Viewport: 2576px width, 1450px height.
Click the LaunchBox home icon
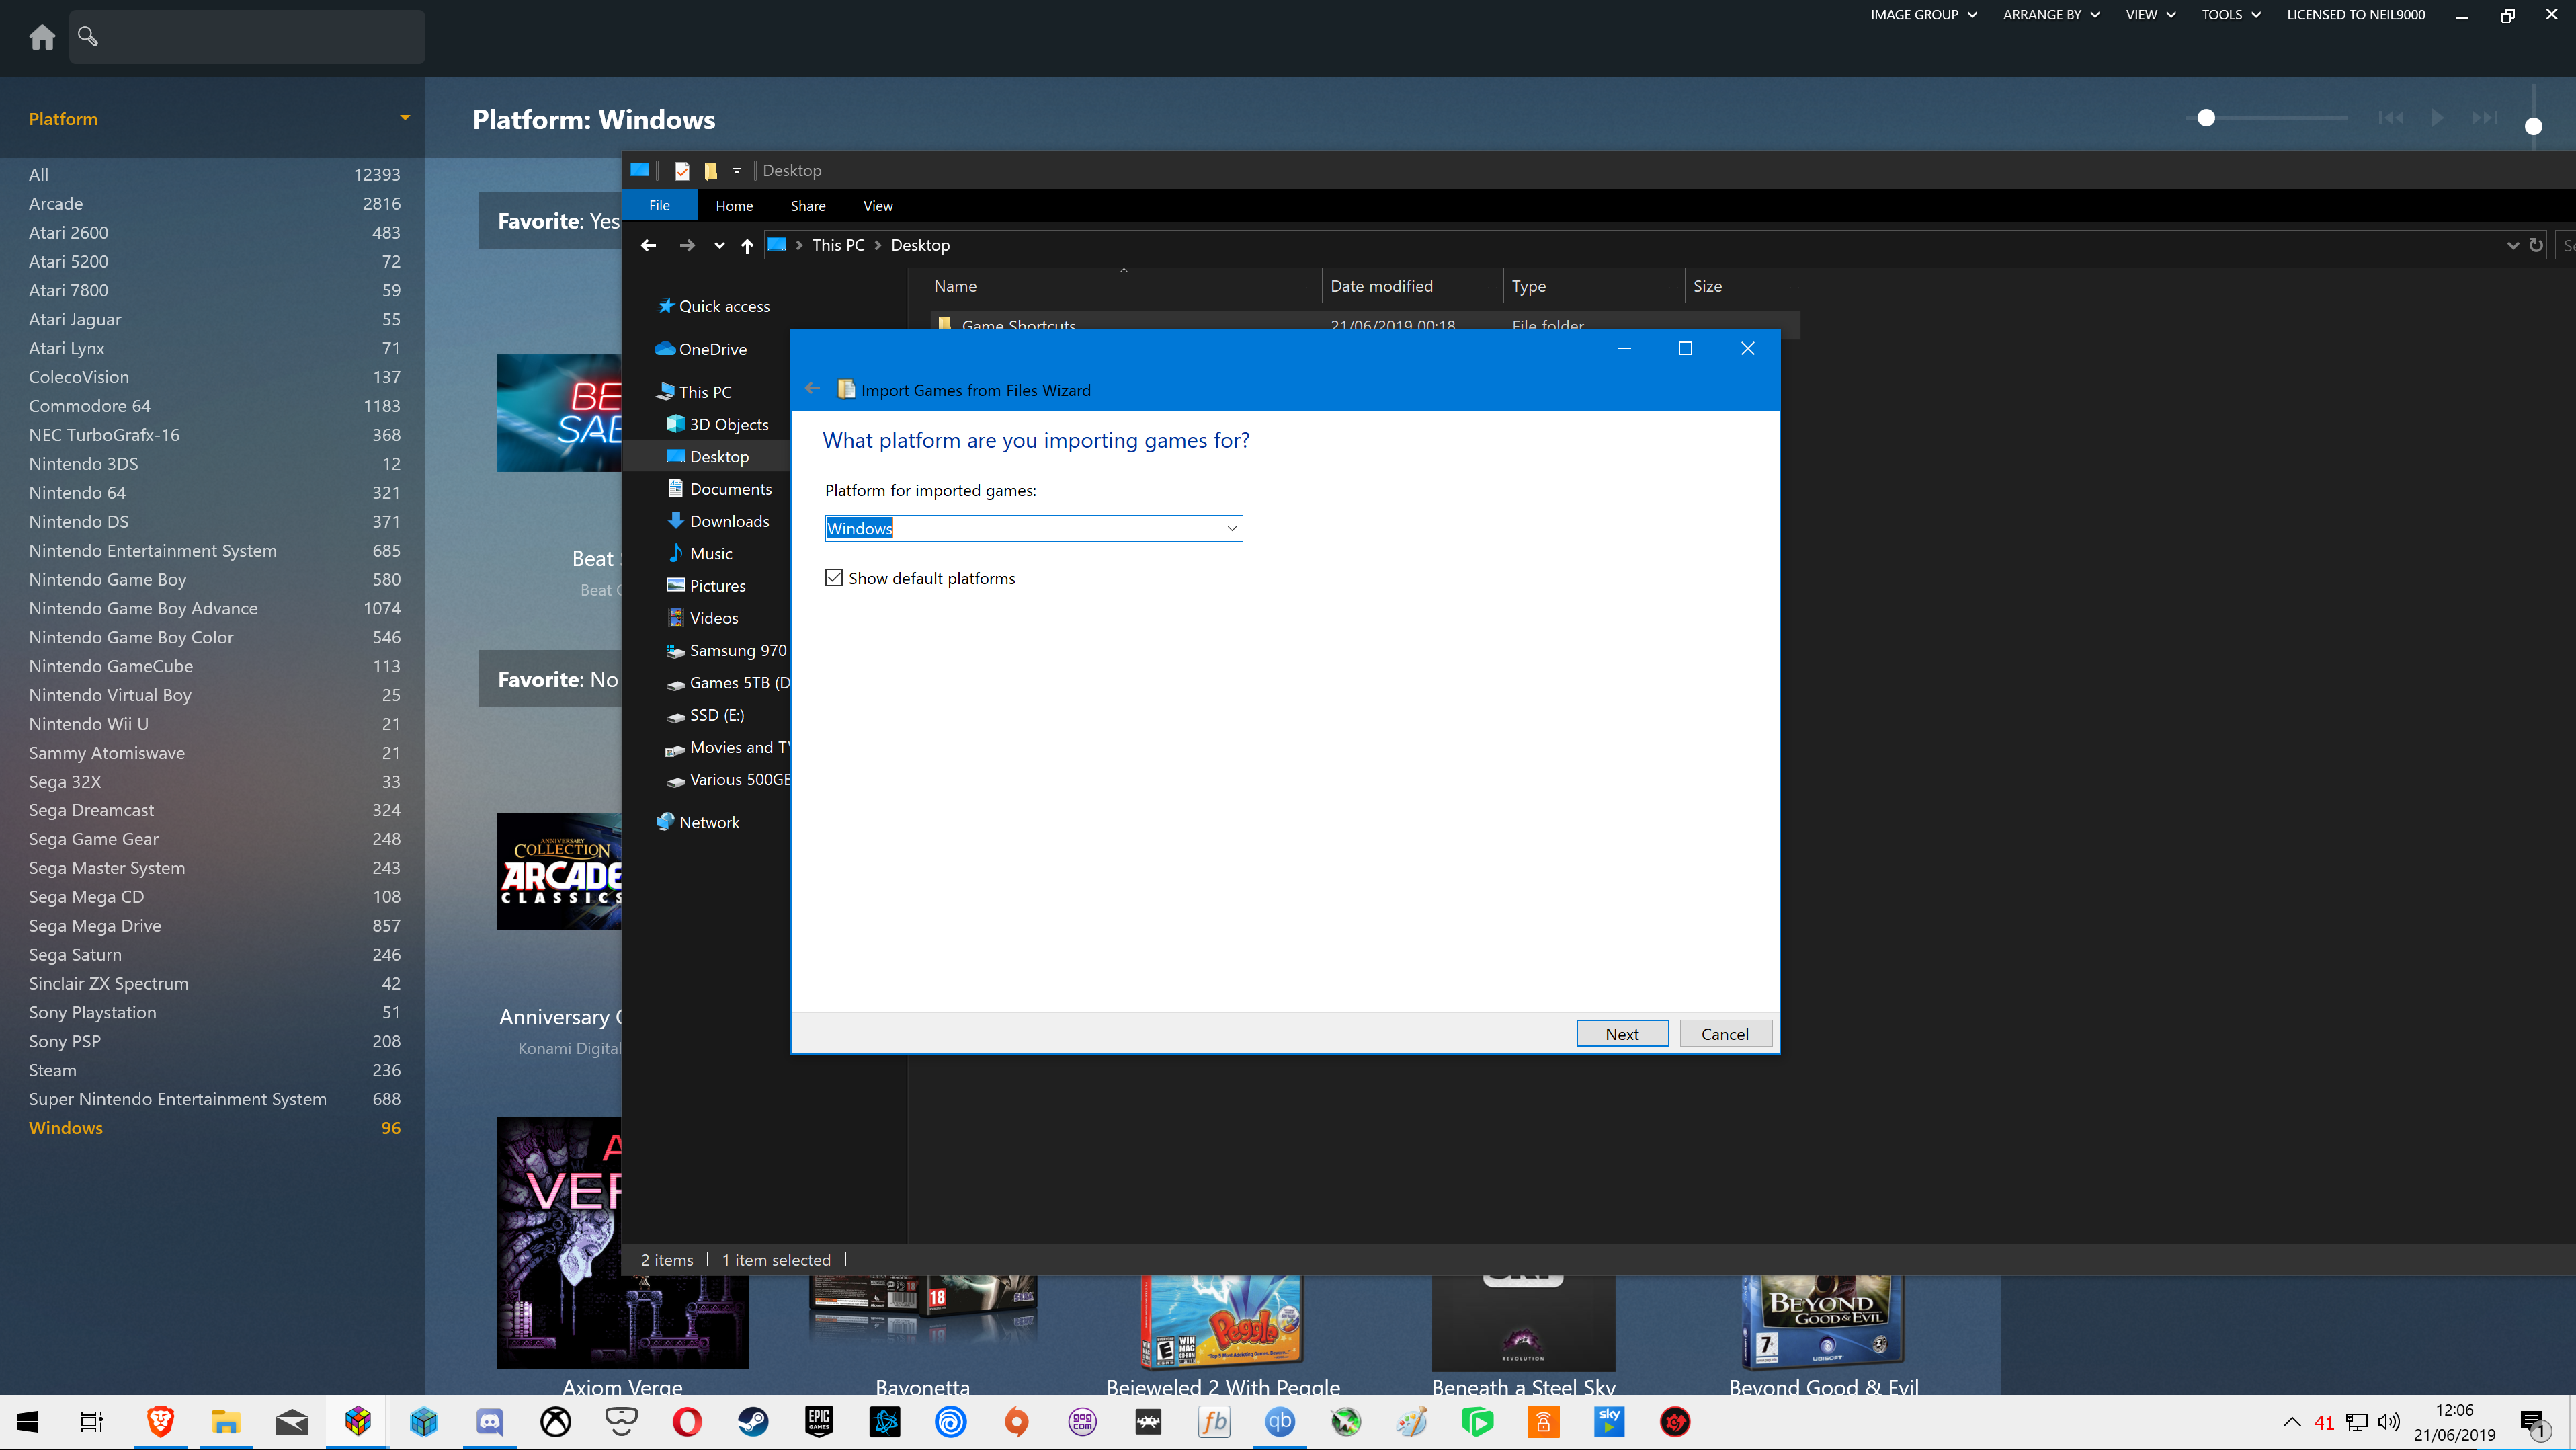tap(42, 37)
